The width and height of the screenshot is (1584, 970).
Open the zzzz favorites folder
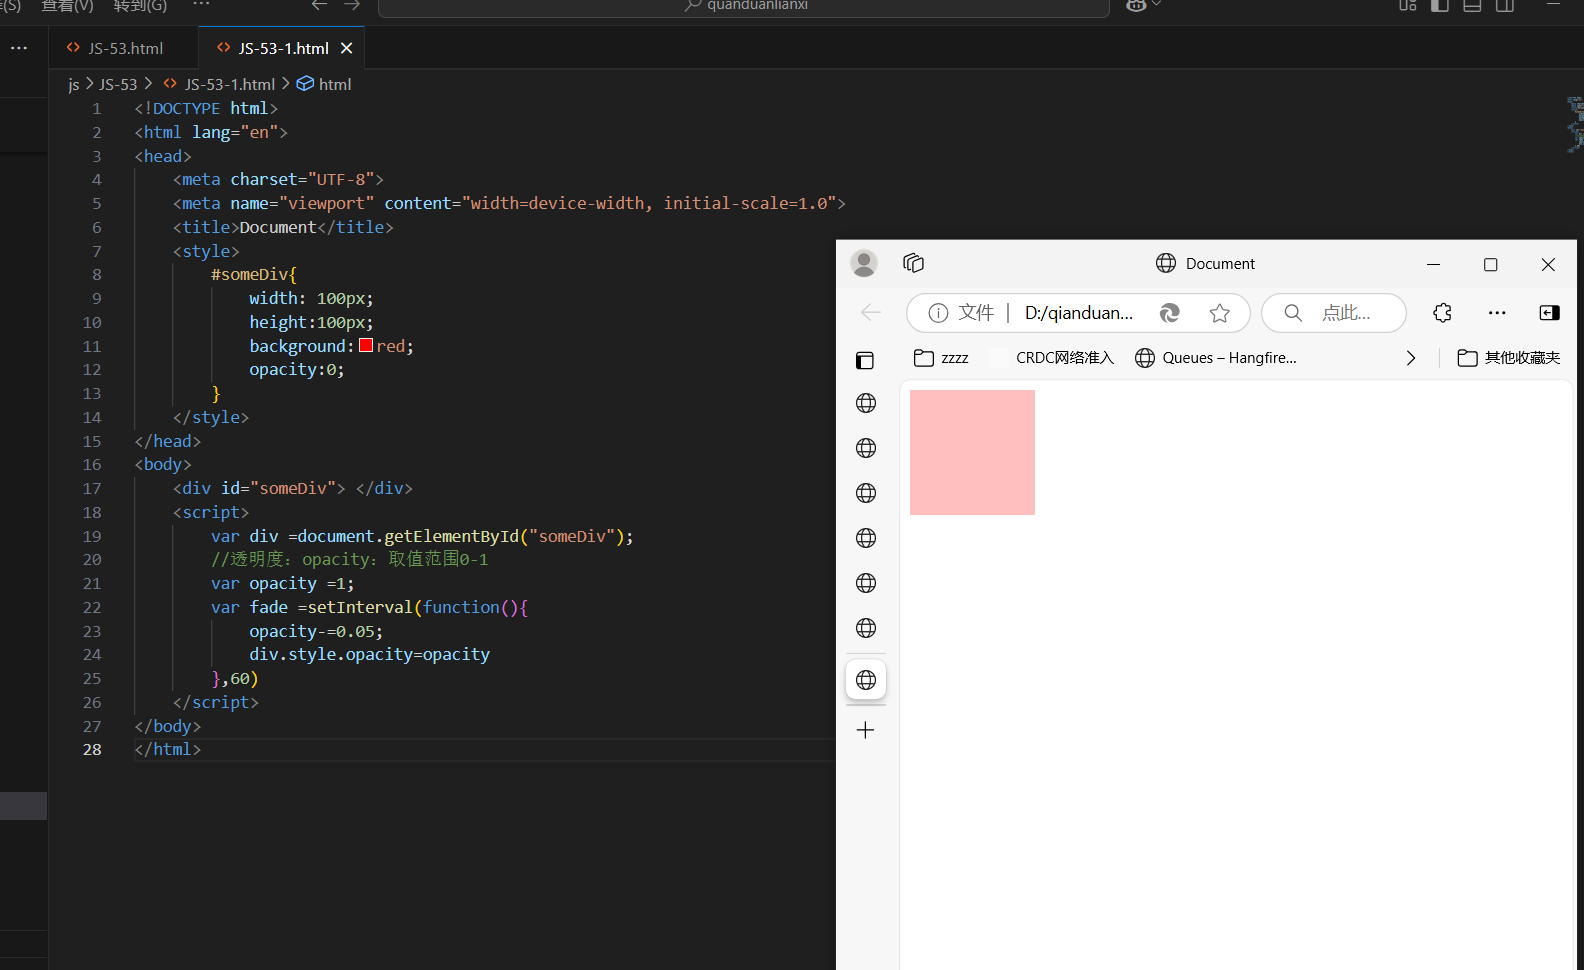click(941, 358)
